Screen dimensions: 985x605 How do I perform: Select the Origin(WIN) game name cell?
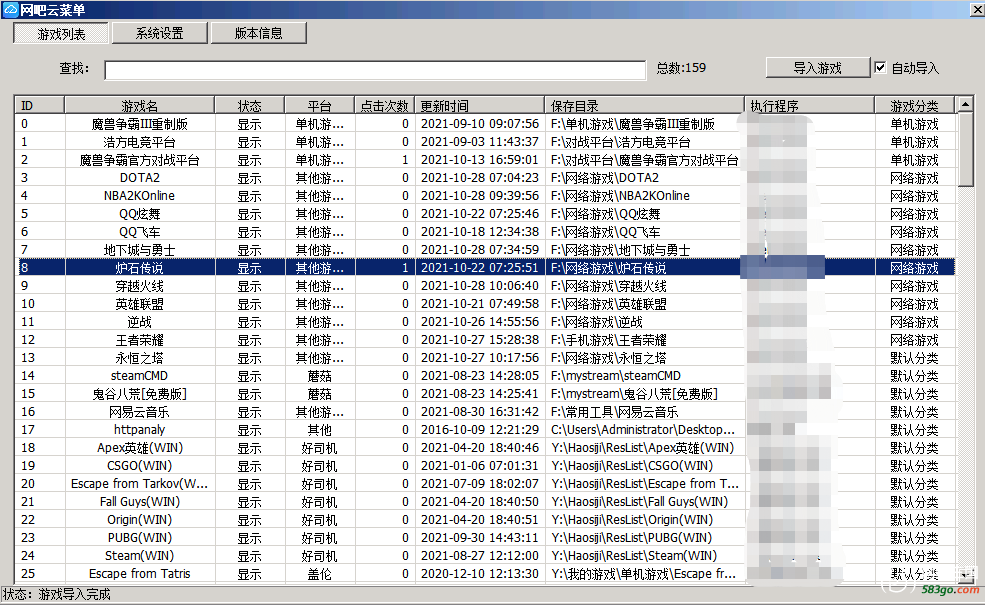(x=139, y=520)
